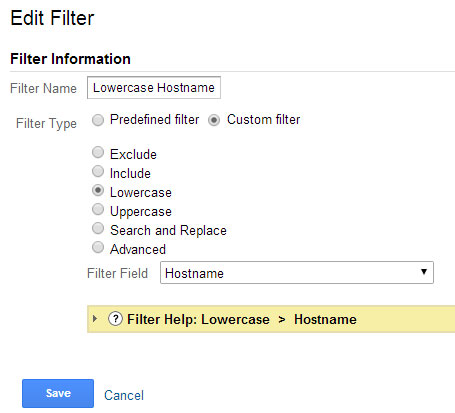Select the Hostname Filter Field combo box
Screen dimensions: 455x413
pyautogui.click(x=297, y=273)
